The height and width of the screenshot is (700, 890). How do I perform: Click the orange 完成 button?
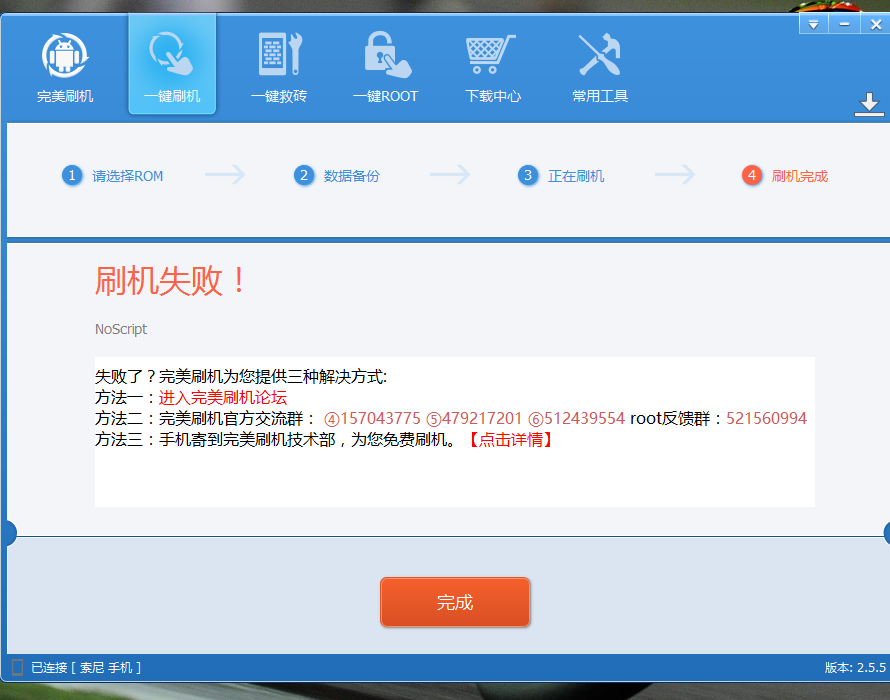tap(455, 602)
